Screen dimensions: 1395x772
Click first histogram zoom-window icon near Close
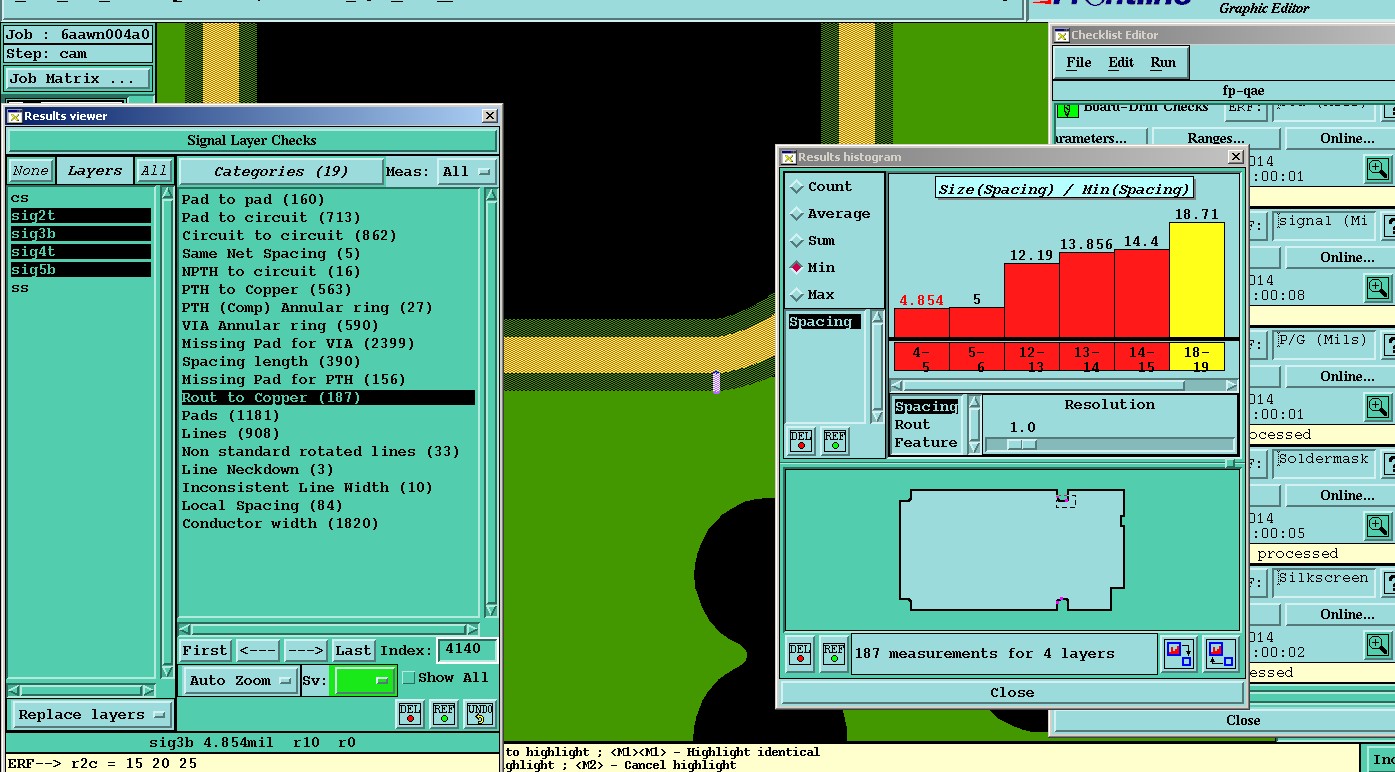pyautogui.click(x=1180, y=654)
